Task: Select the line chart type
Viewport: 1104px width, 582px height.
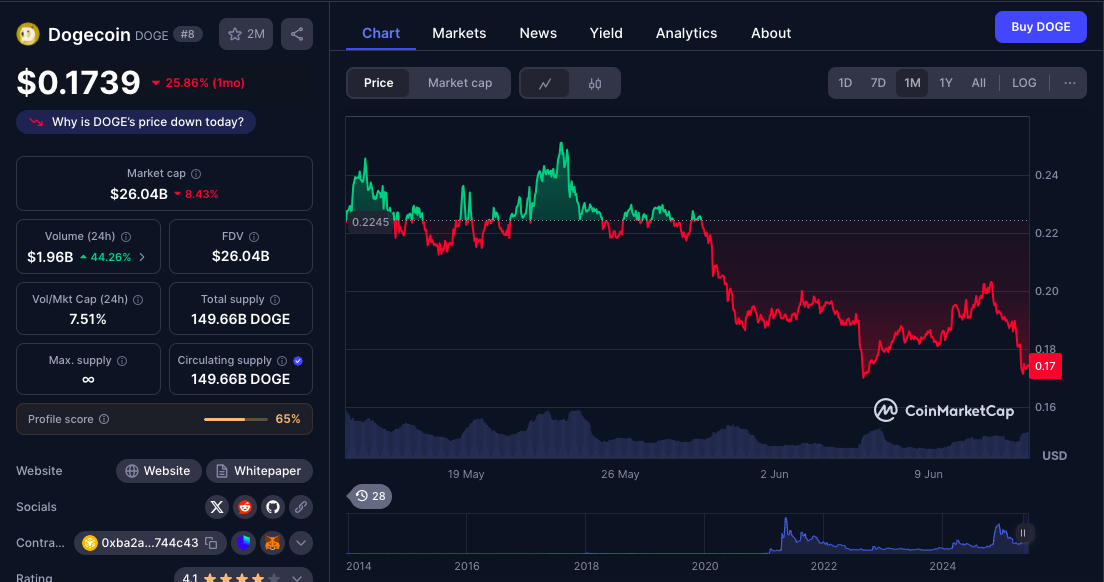Action: pos(545,84)
